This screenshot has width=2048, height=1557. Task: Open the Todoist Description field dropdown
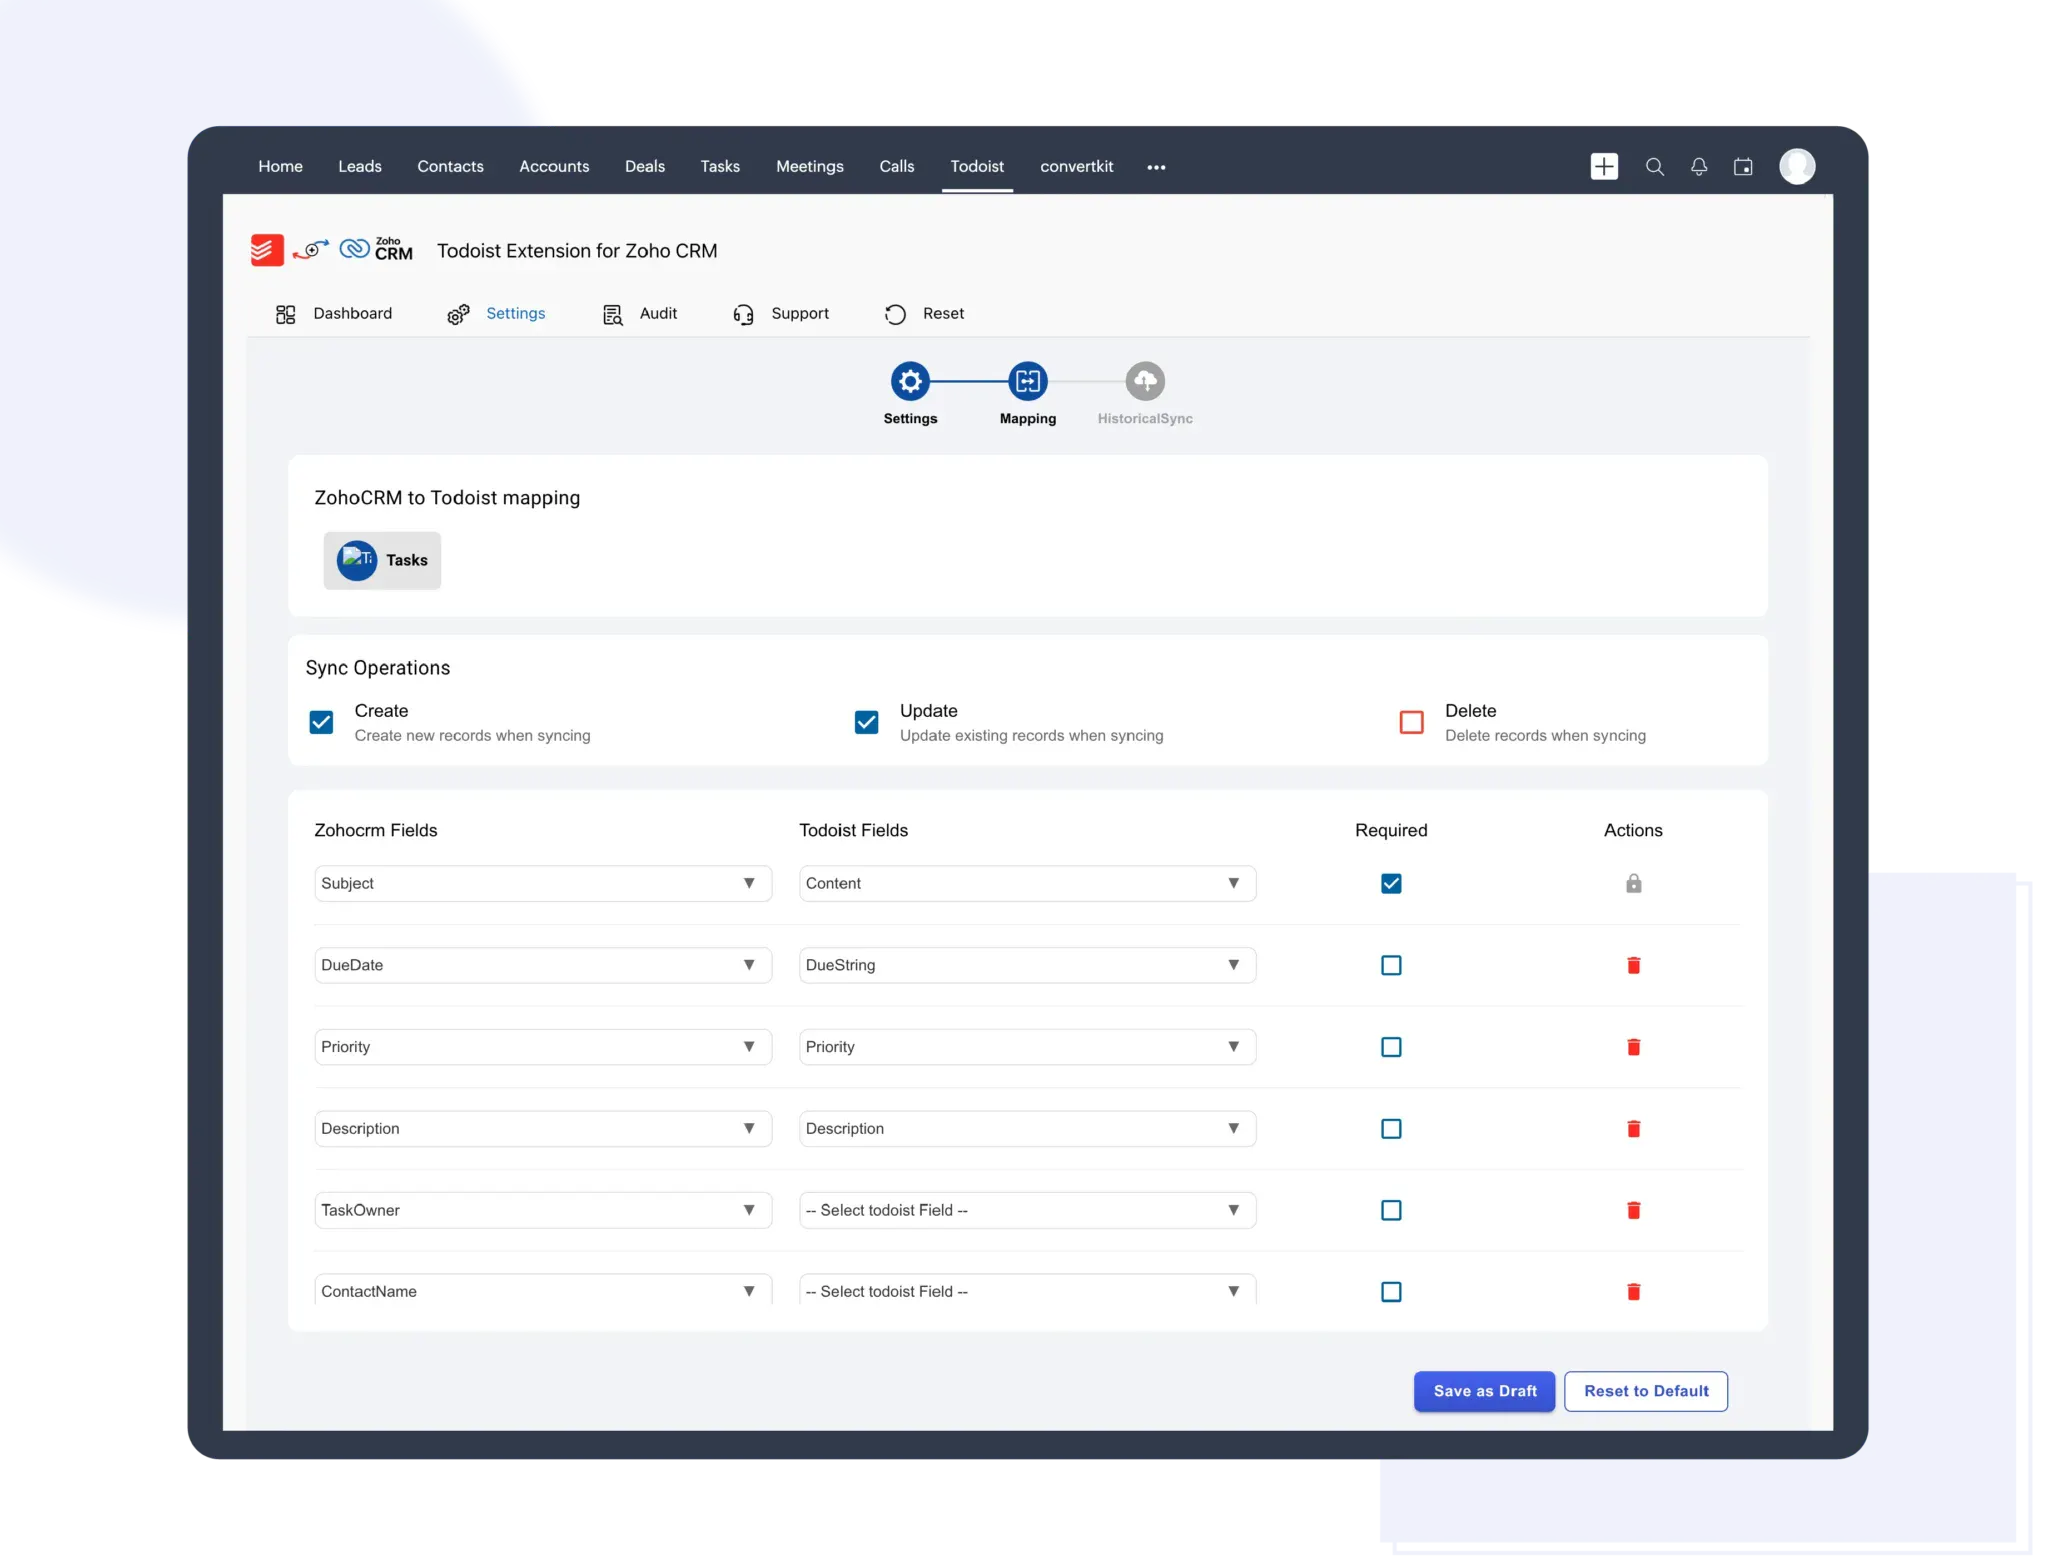(1027, 1128)
